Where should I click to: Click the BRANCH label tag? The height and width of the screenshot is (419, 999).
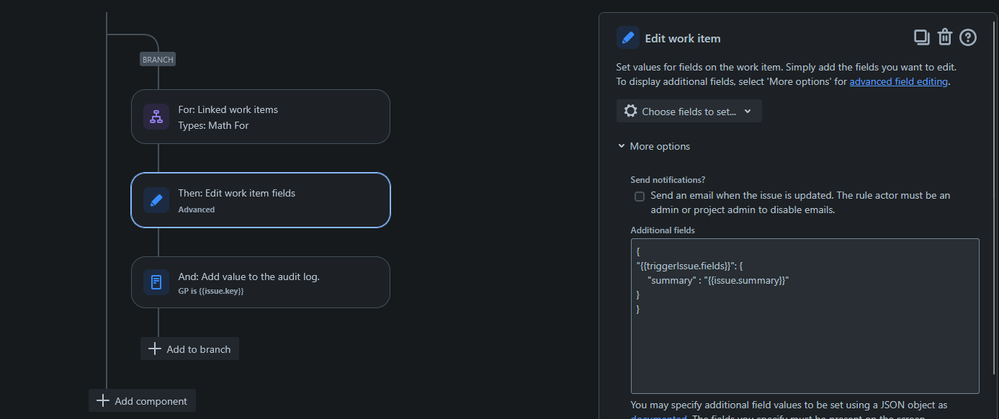pyautogui.click(x=157, y=59)
